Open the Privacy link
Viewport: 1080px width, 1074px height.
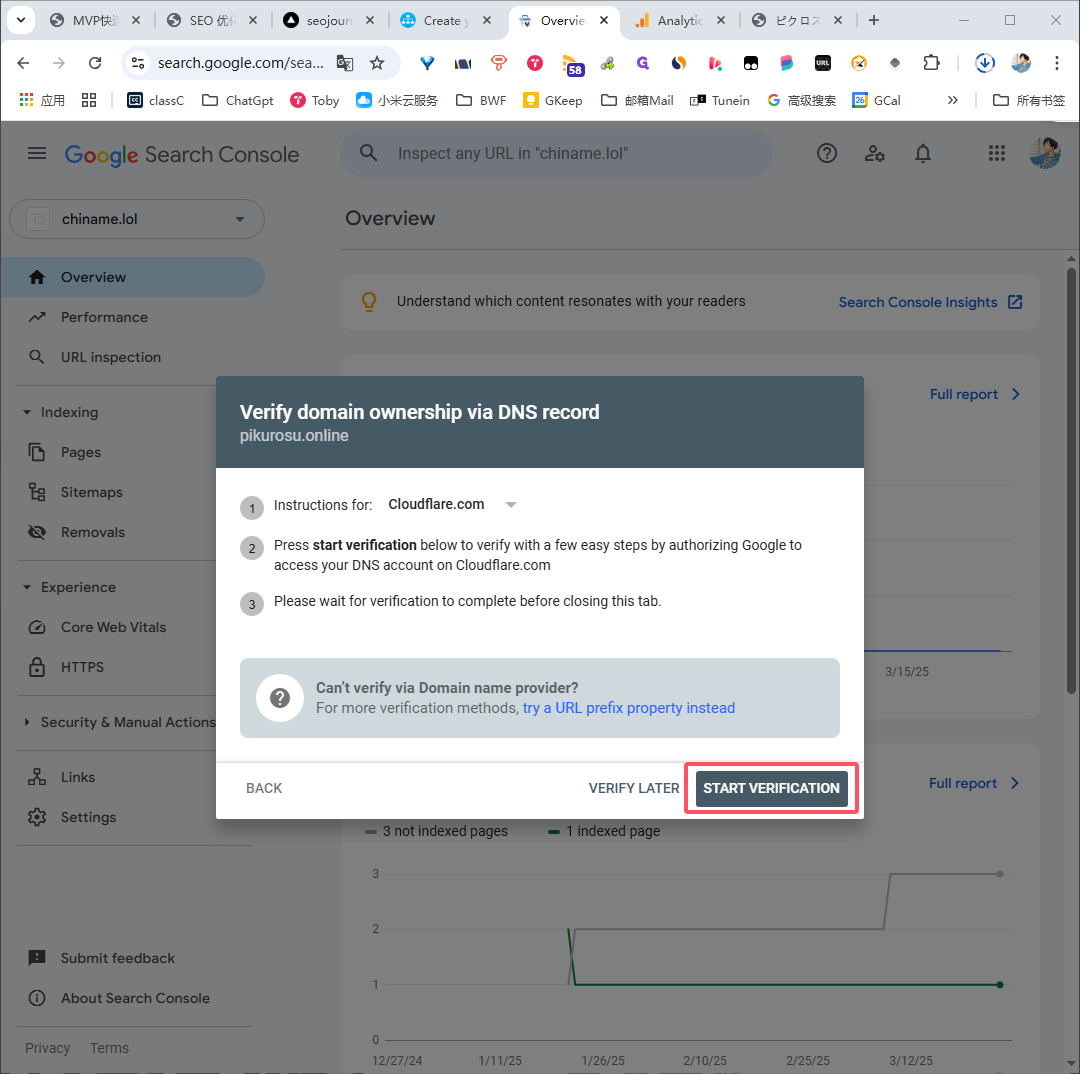(x=48, y=1048)
